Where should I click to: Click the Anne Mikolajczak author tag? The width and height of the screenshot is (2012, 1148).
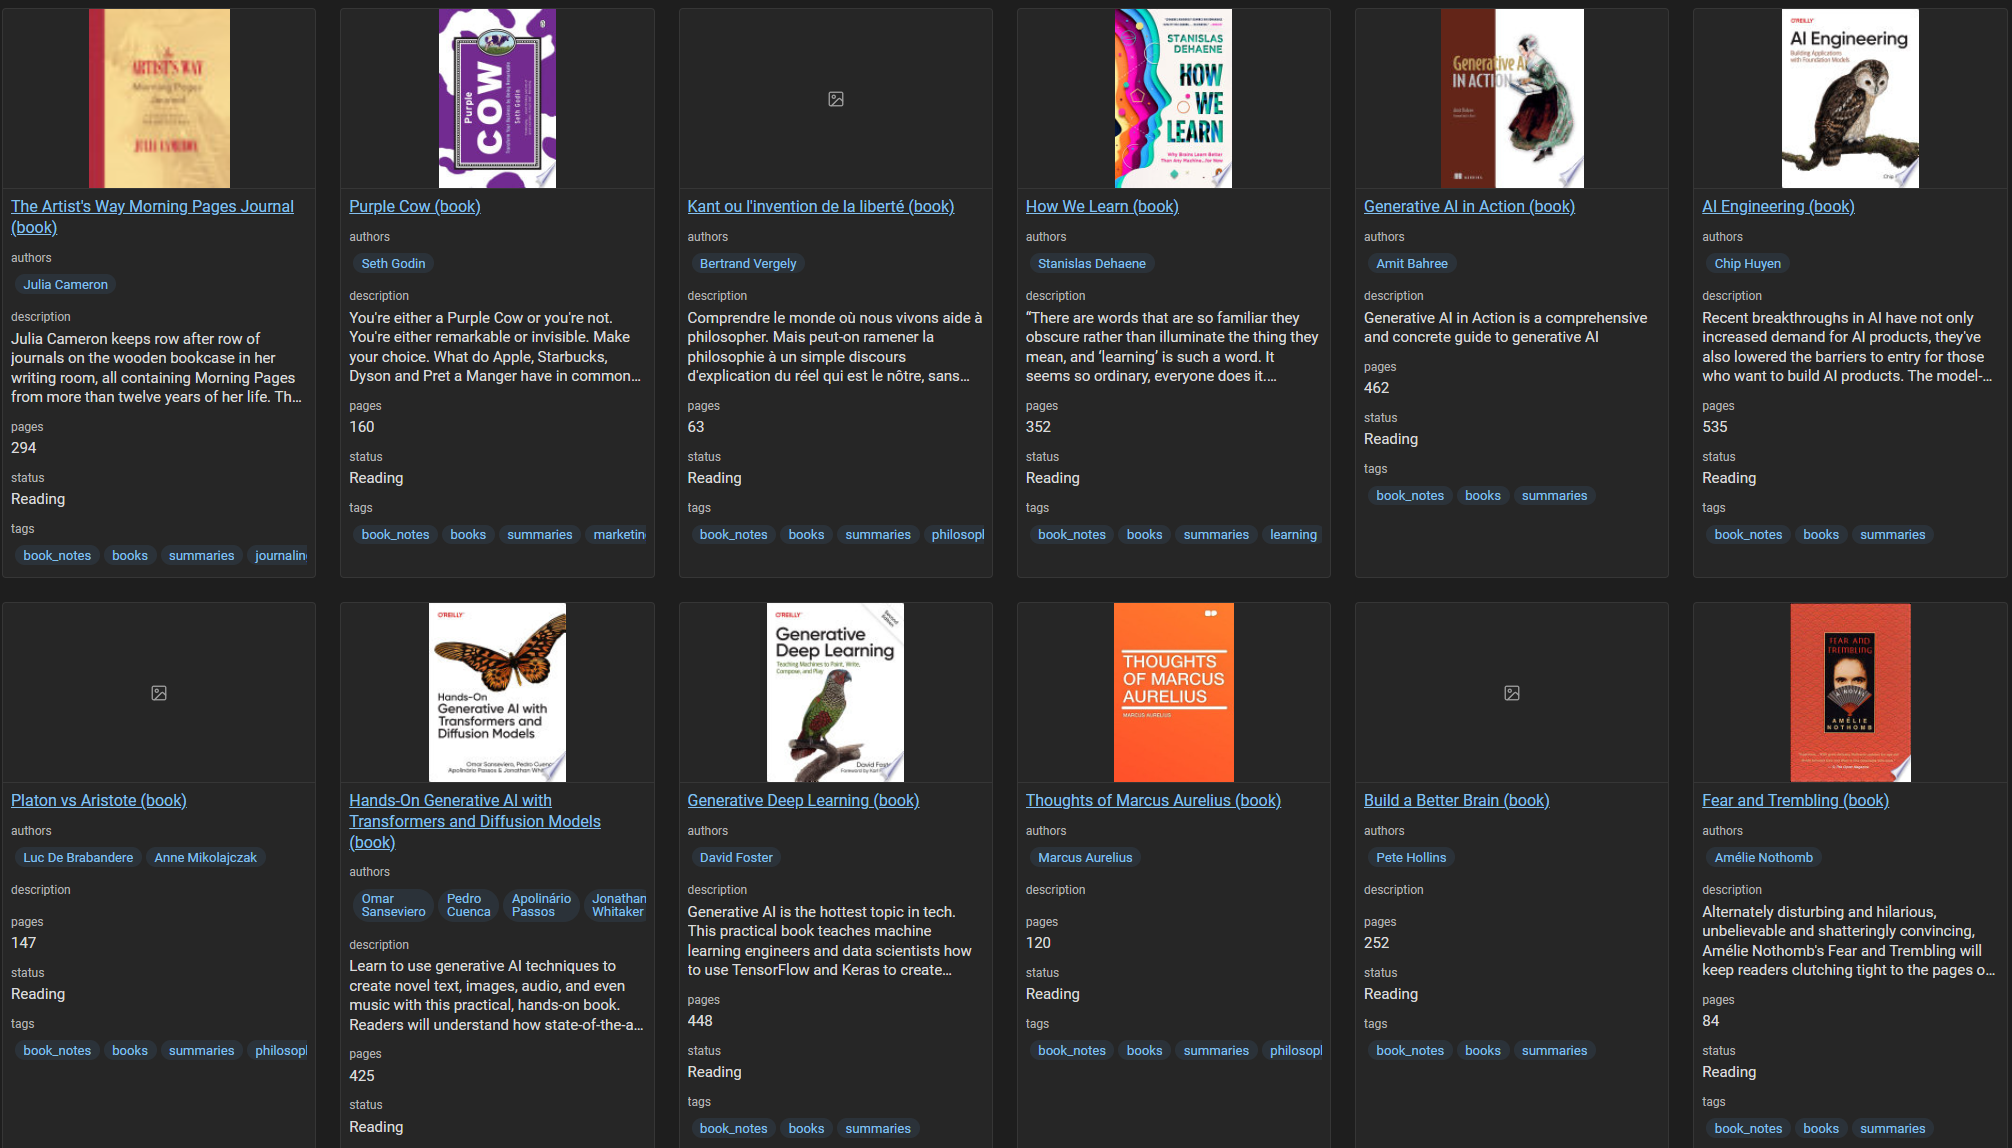205,858
